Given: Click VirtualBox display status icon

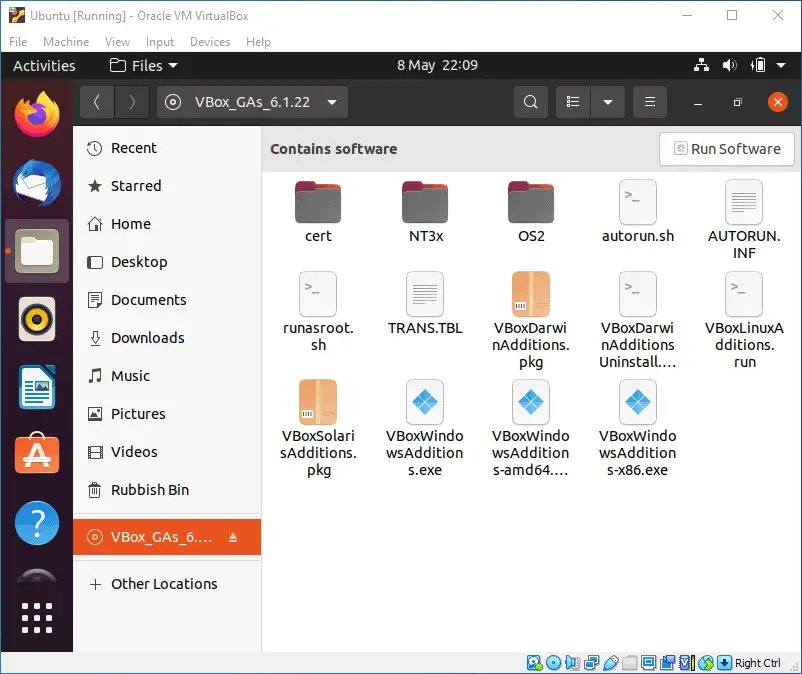Looking at the screenshot, I should click(x=649, y=663).
